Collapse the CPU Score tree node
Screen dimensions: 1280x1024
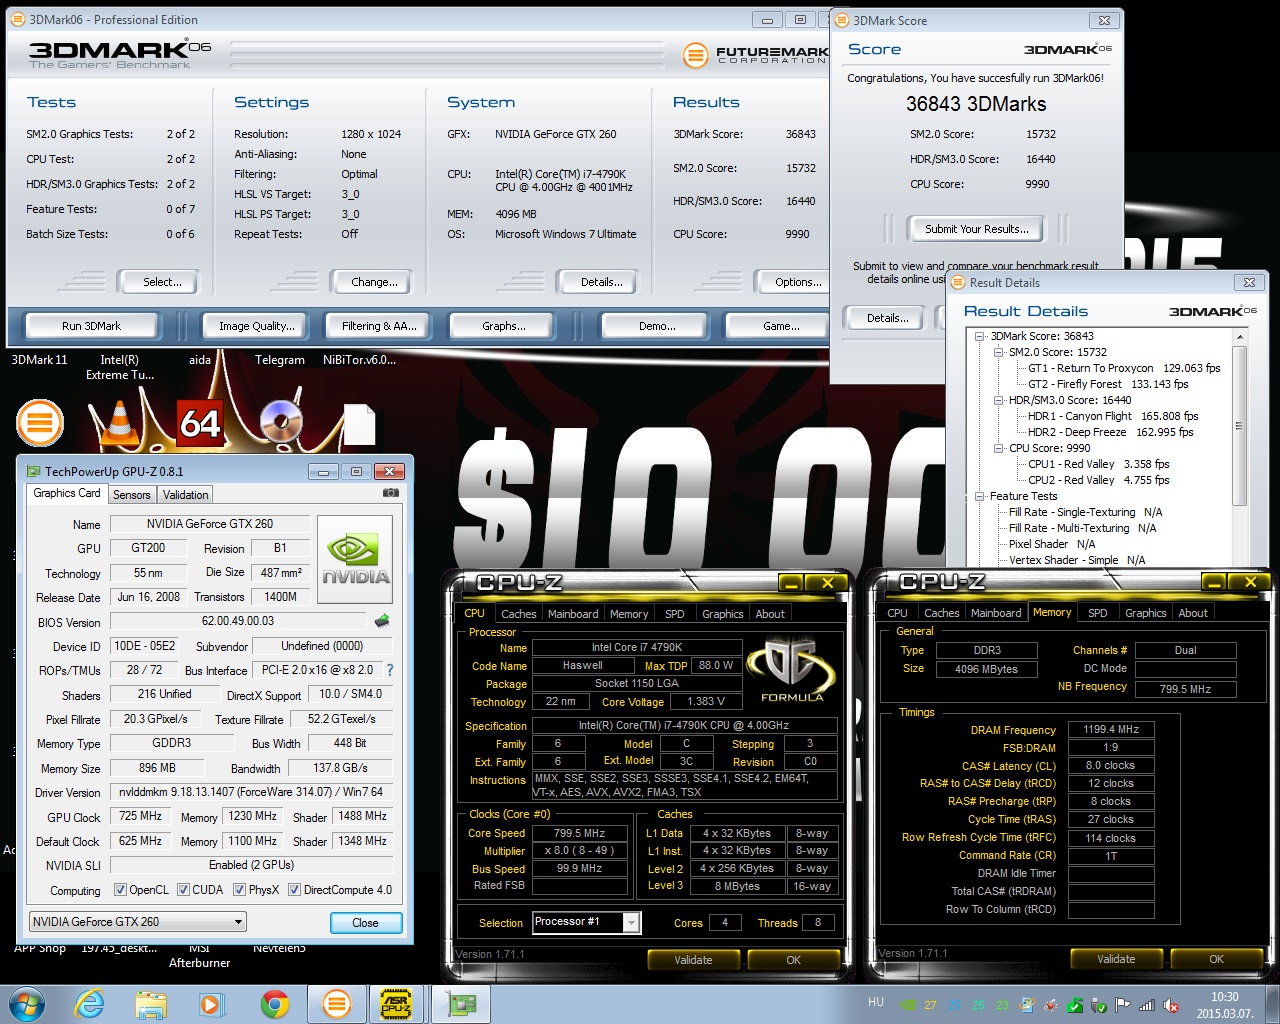click(x=998, y=448)
